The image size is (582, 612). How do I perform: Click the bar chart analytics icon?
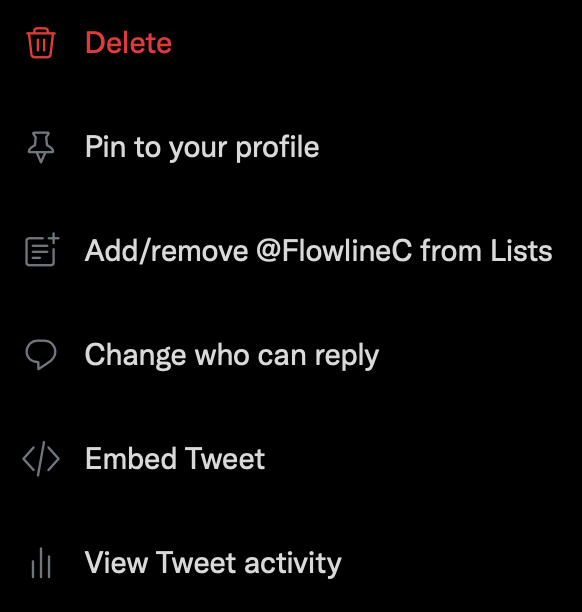click(41, 563)
